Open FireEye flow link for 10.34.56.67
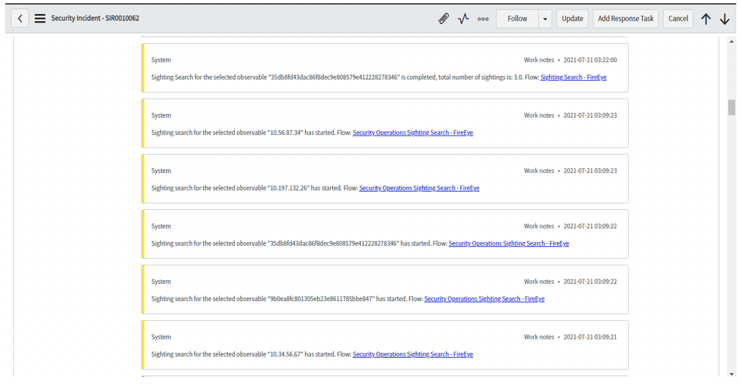The width and height of the screenshot is (741, 386). tap(413, 354)
